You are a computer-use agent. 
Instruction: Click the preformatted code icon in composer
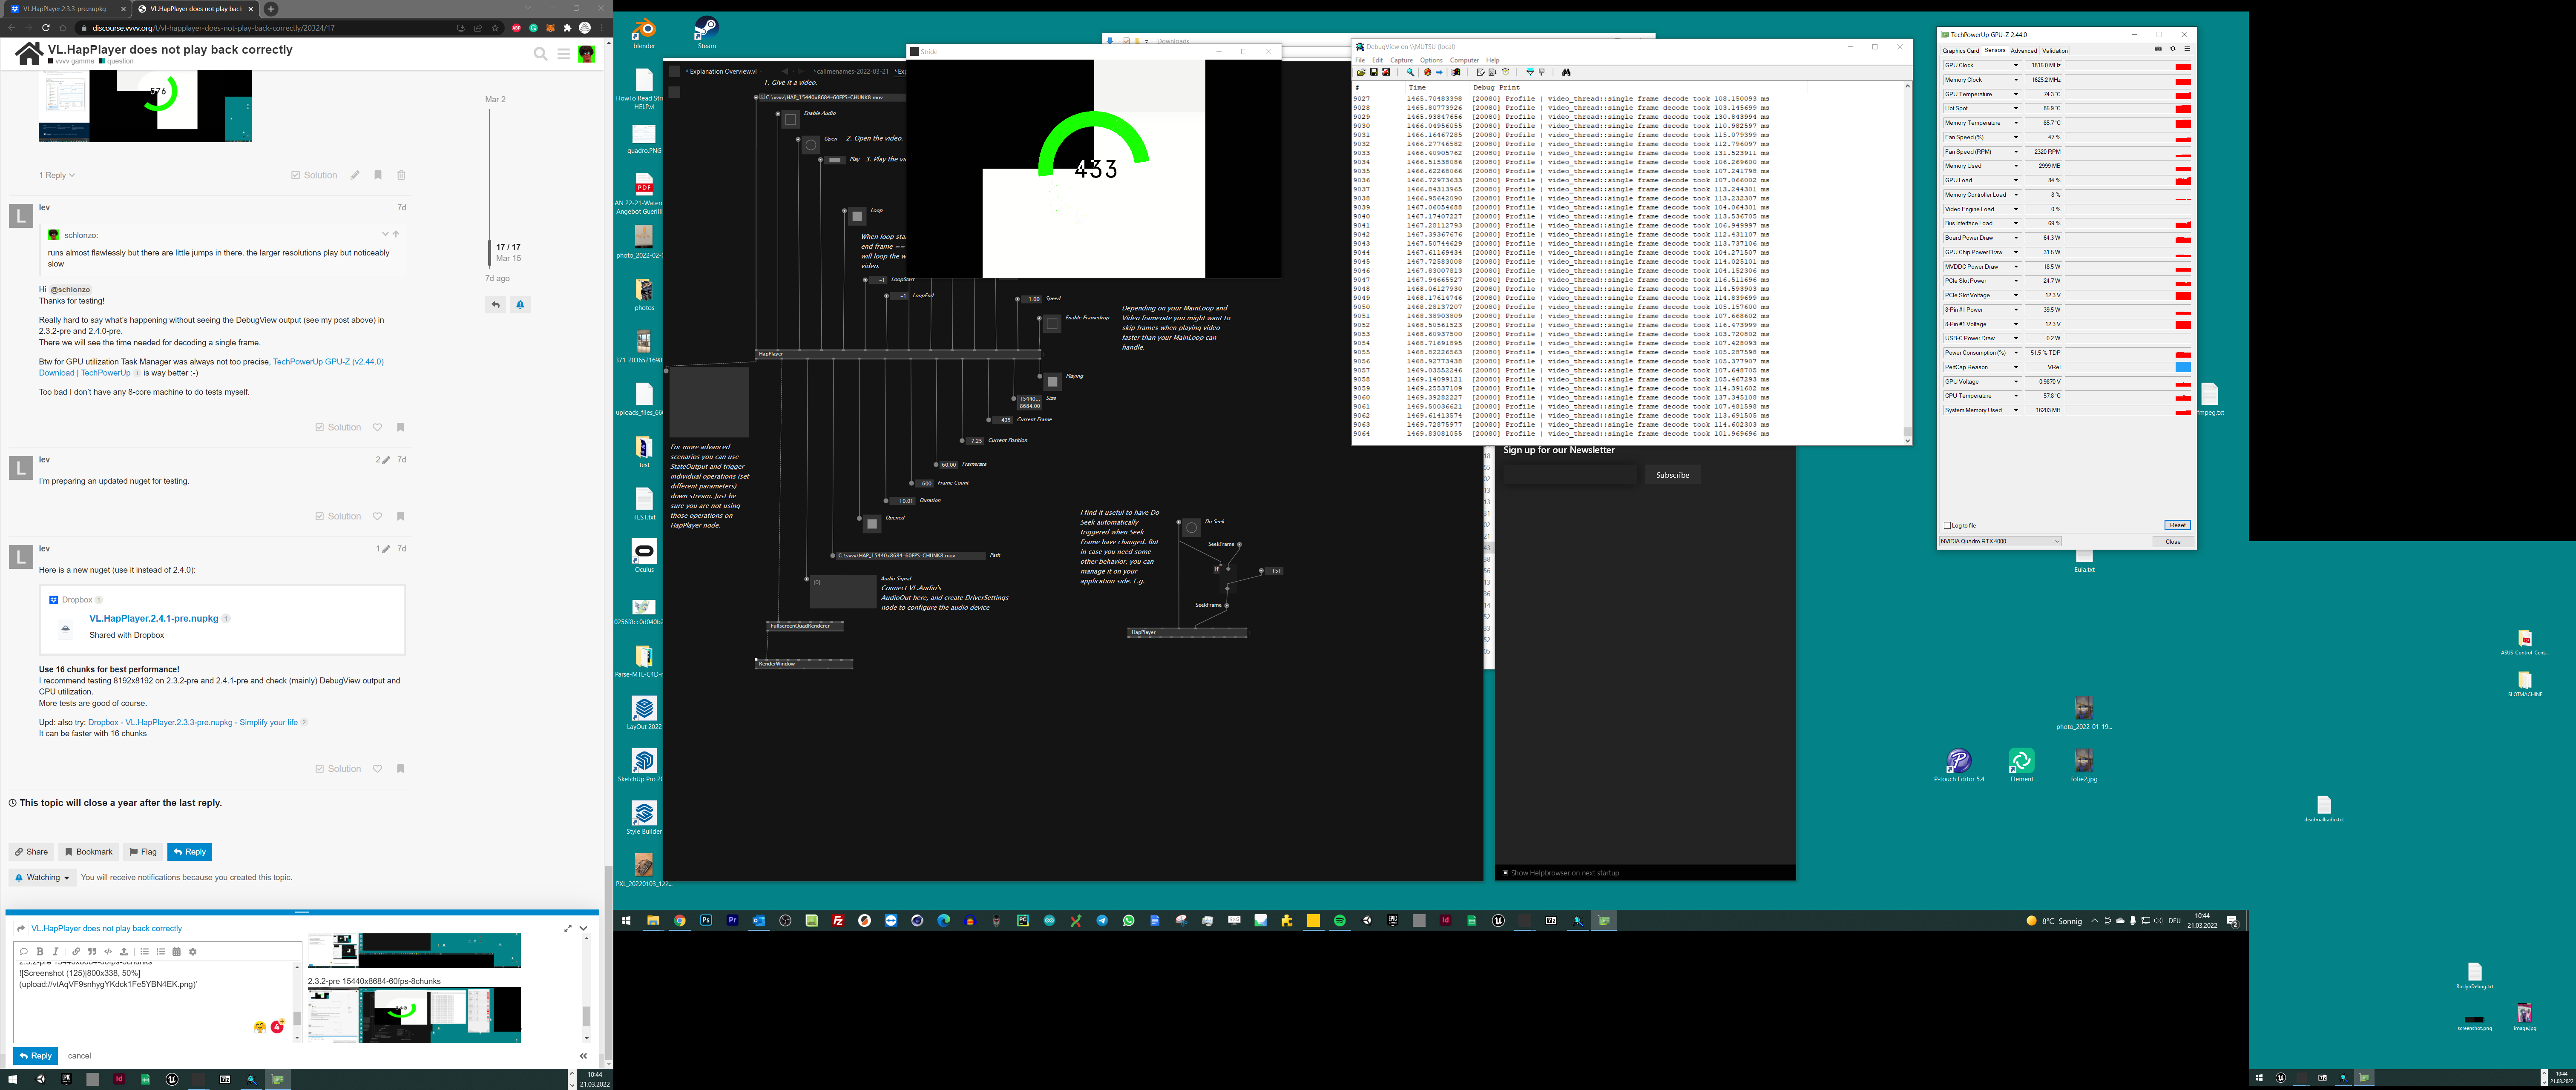pos(108,952)
